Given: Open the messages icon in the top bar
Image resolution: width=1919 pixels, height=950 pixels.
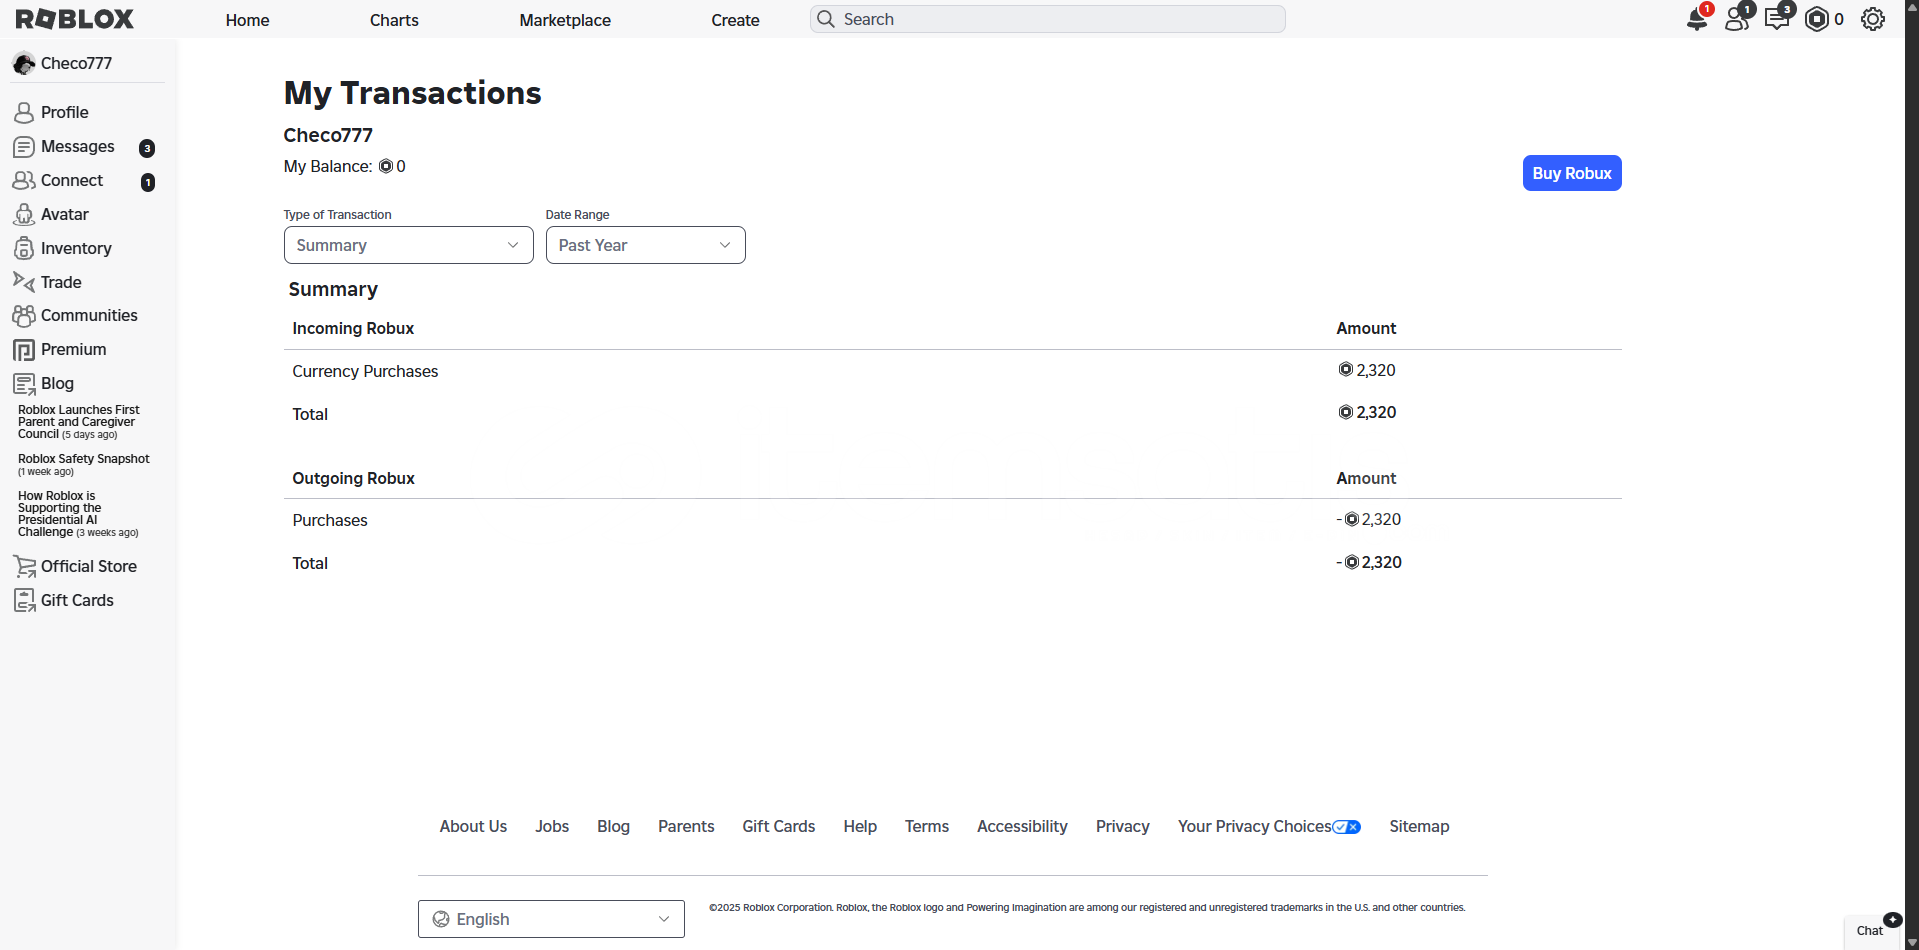Looking at the screenshot, I should 1777,19.
